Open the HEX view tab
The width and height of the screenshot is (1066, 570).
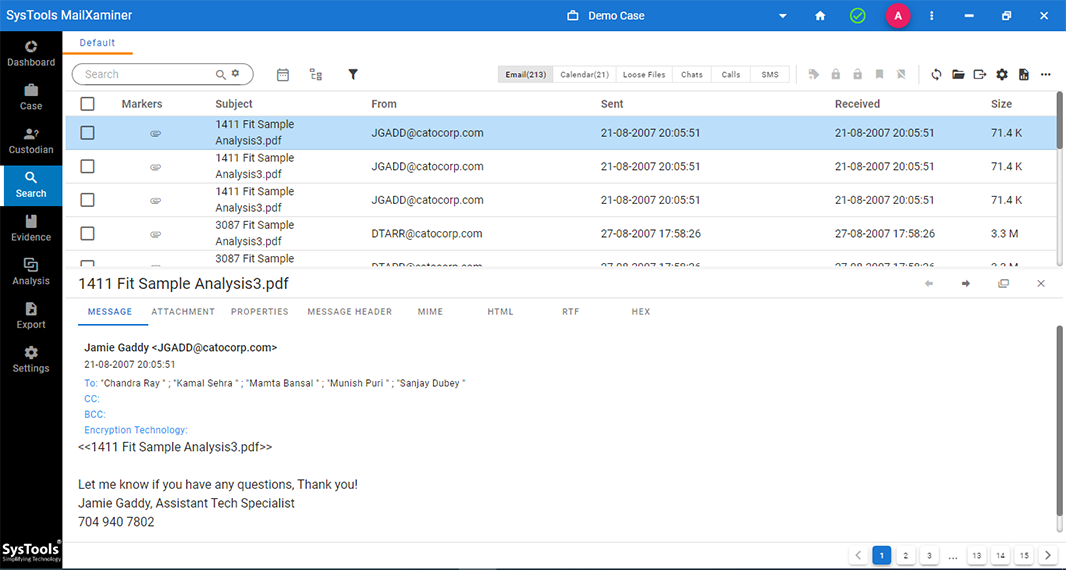point(640,312)
